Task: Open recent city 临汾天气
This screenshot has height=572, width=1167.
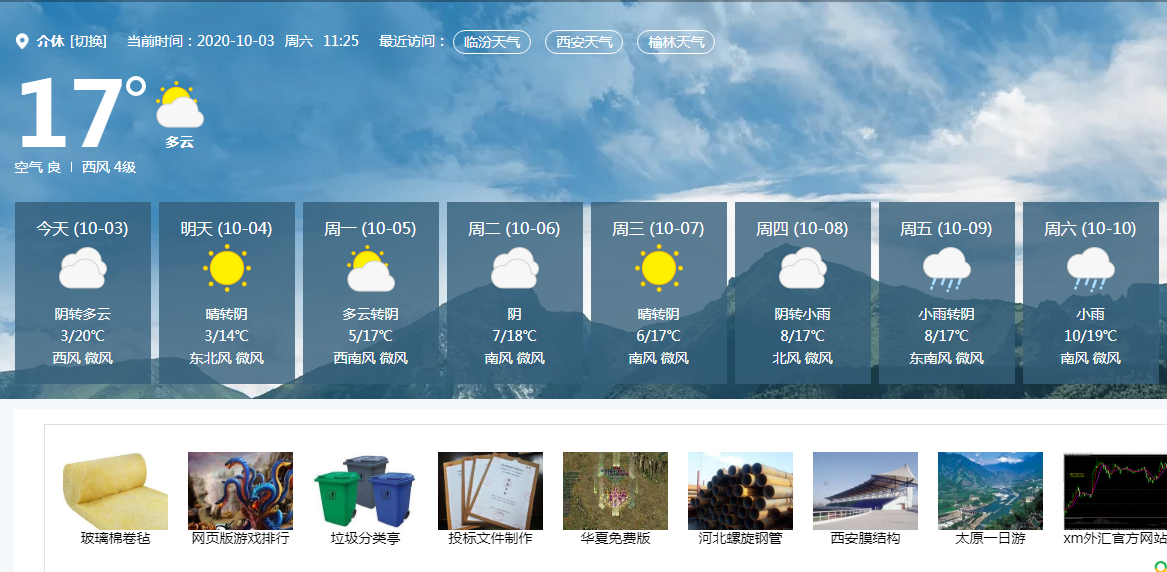Action: (492, 42)
